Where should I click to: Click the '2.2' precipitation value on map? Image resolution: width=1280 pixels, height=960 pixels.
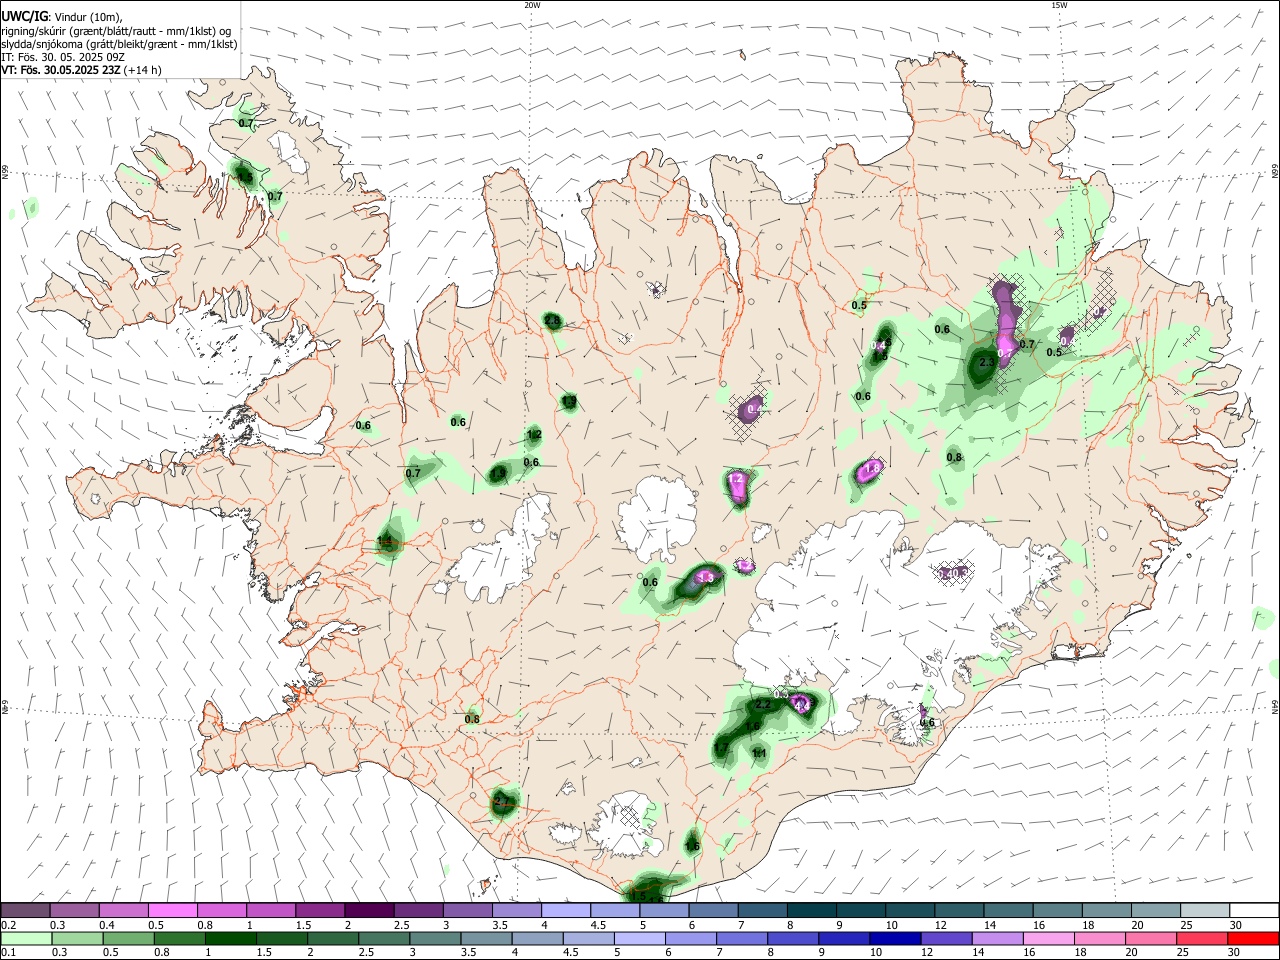pyautogui.click(x=763, y=705)
